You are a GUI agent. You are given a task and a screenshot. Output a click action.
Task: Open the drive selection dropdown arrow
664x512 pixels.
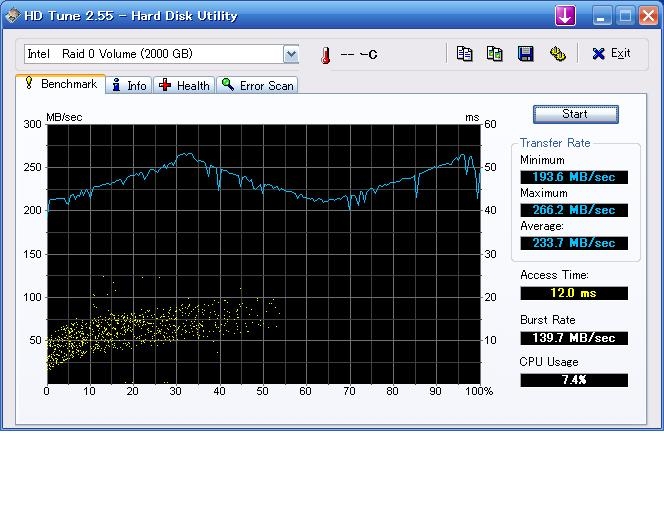291,54
